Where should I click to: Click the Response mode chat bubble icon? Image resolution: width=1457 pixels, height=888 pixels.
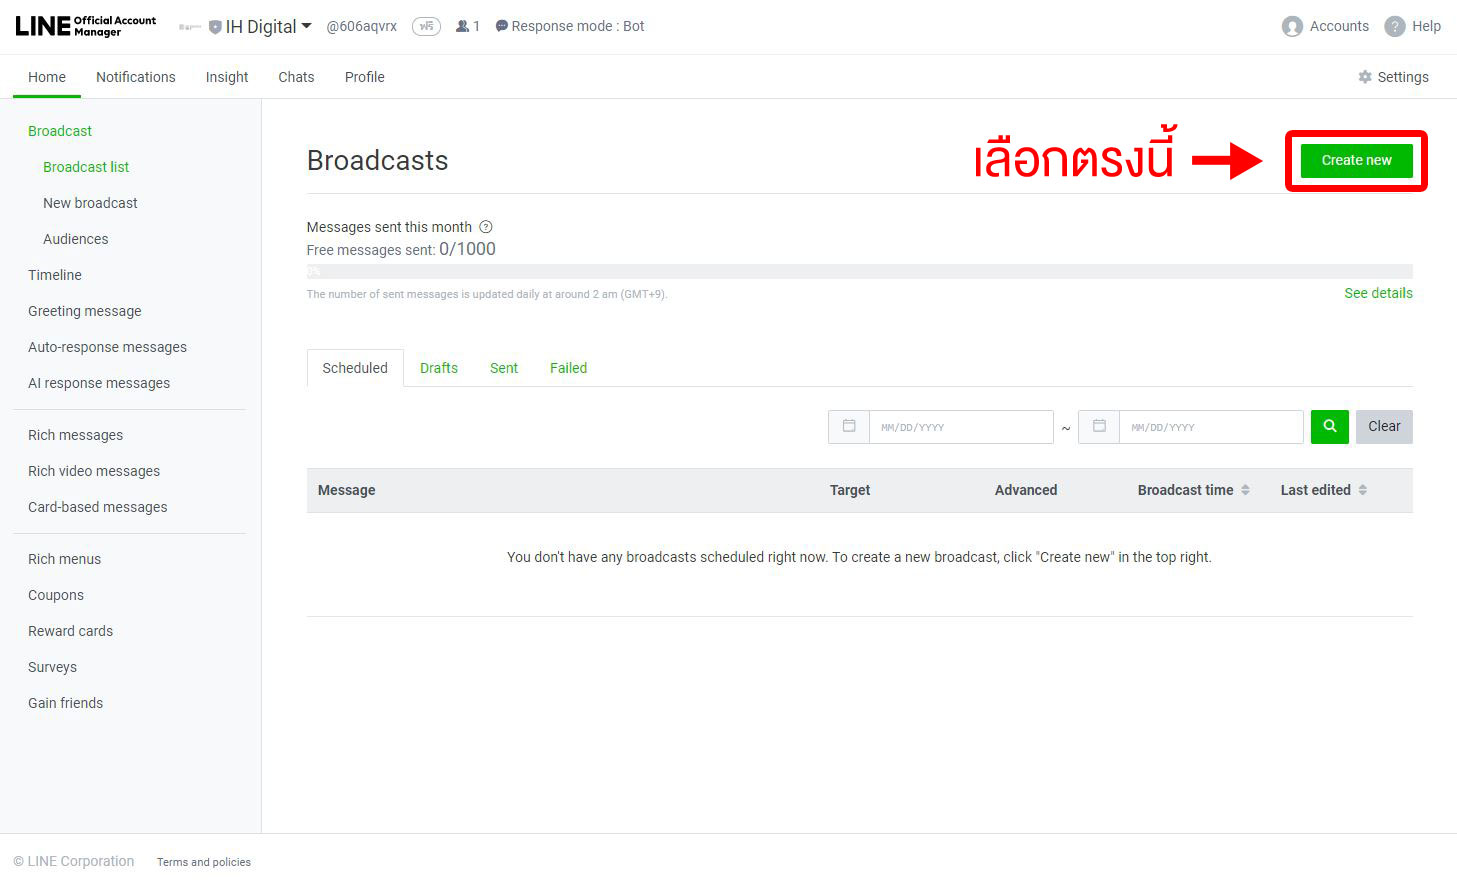pyautogui.click(x=501, y=26)
